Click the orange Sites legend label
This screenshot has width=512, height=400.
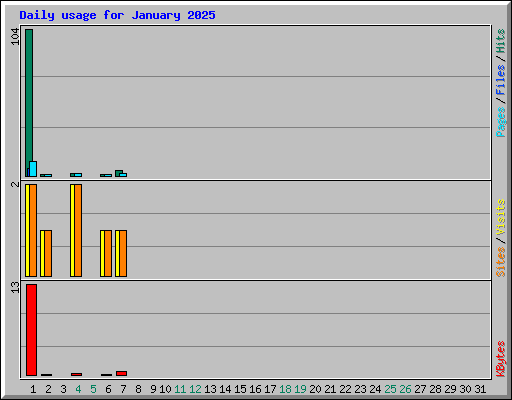tap(501, 262)
